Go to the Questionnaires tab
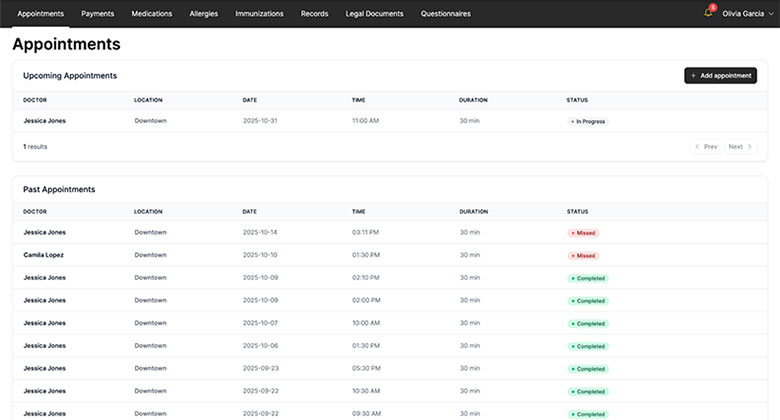The image size is (780, 420). [x=445, y=14]
